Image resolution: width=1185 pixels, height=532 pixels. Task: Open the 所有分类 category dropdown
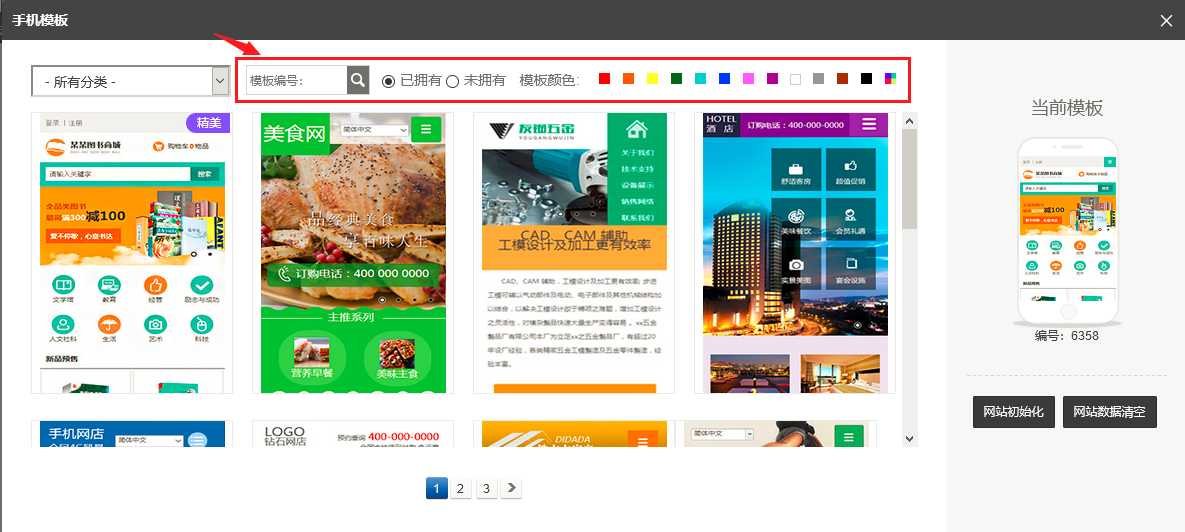click(x=131, y=81)
